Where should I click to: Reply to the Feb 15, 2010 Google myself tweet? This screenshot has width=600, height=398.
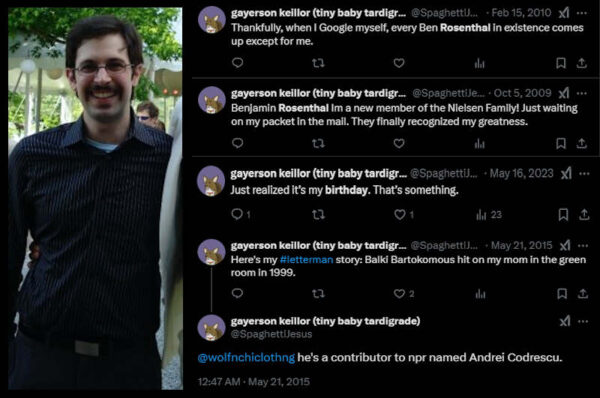[237, 63]
